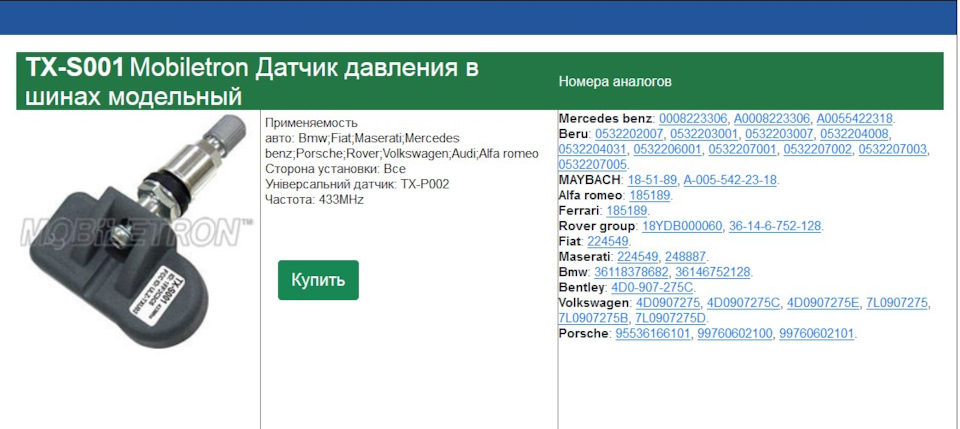Select the Сторона установки: Все line
Viewport: 960px width, 429px height.
click(x=336, y=168)
